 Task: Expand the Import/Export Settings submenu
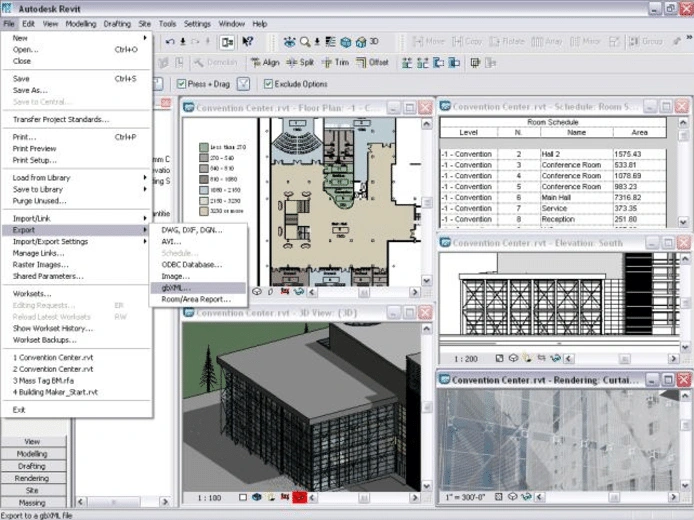[x=145, y=241]
